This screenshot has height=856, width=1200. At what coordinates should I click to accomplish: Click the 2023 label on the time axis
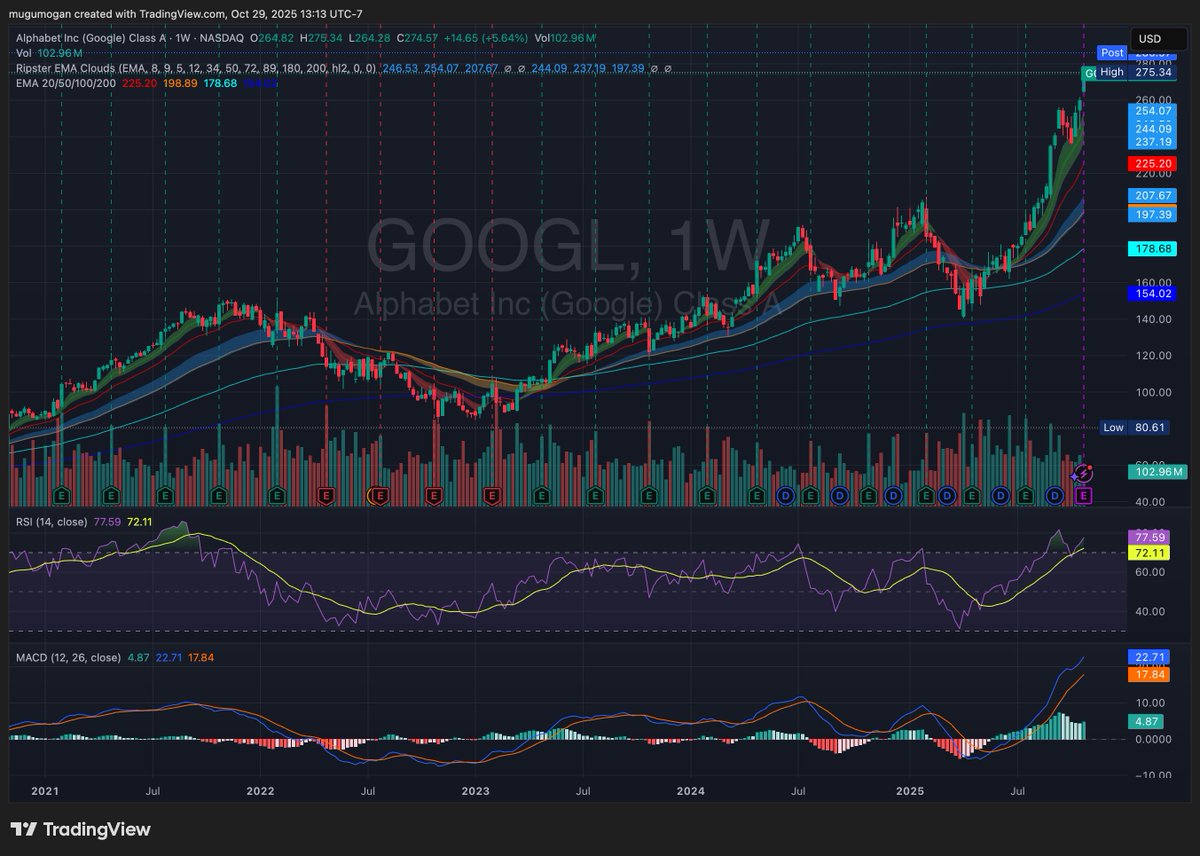click(476, 790)
